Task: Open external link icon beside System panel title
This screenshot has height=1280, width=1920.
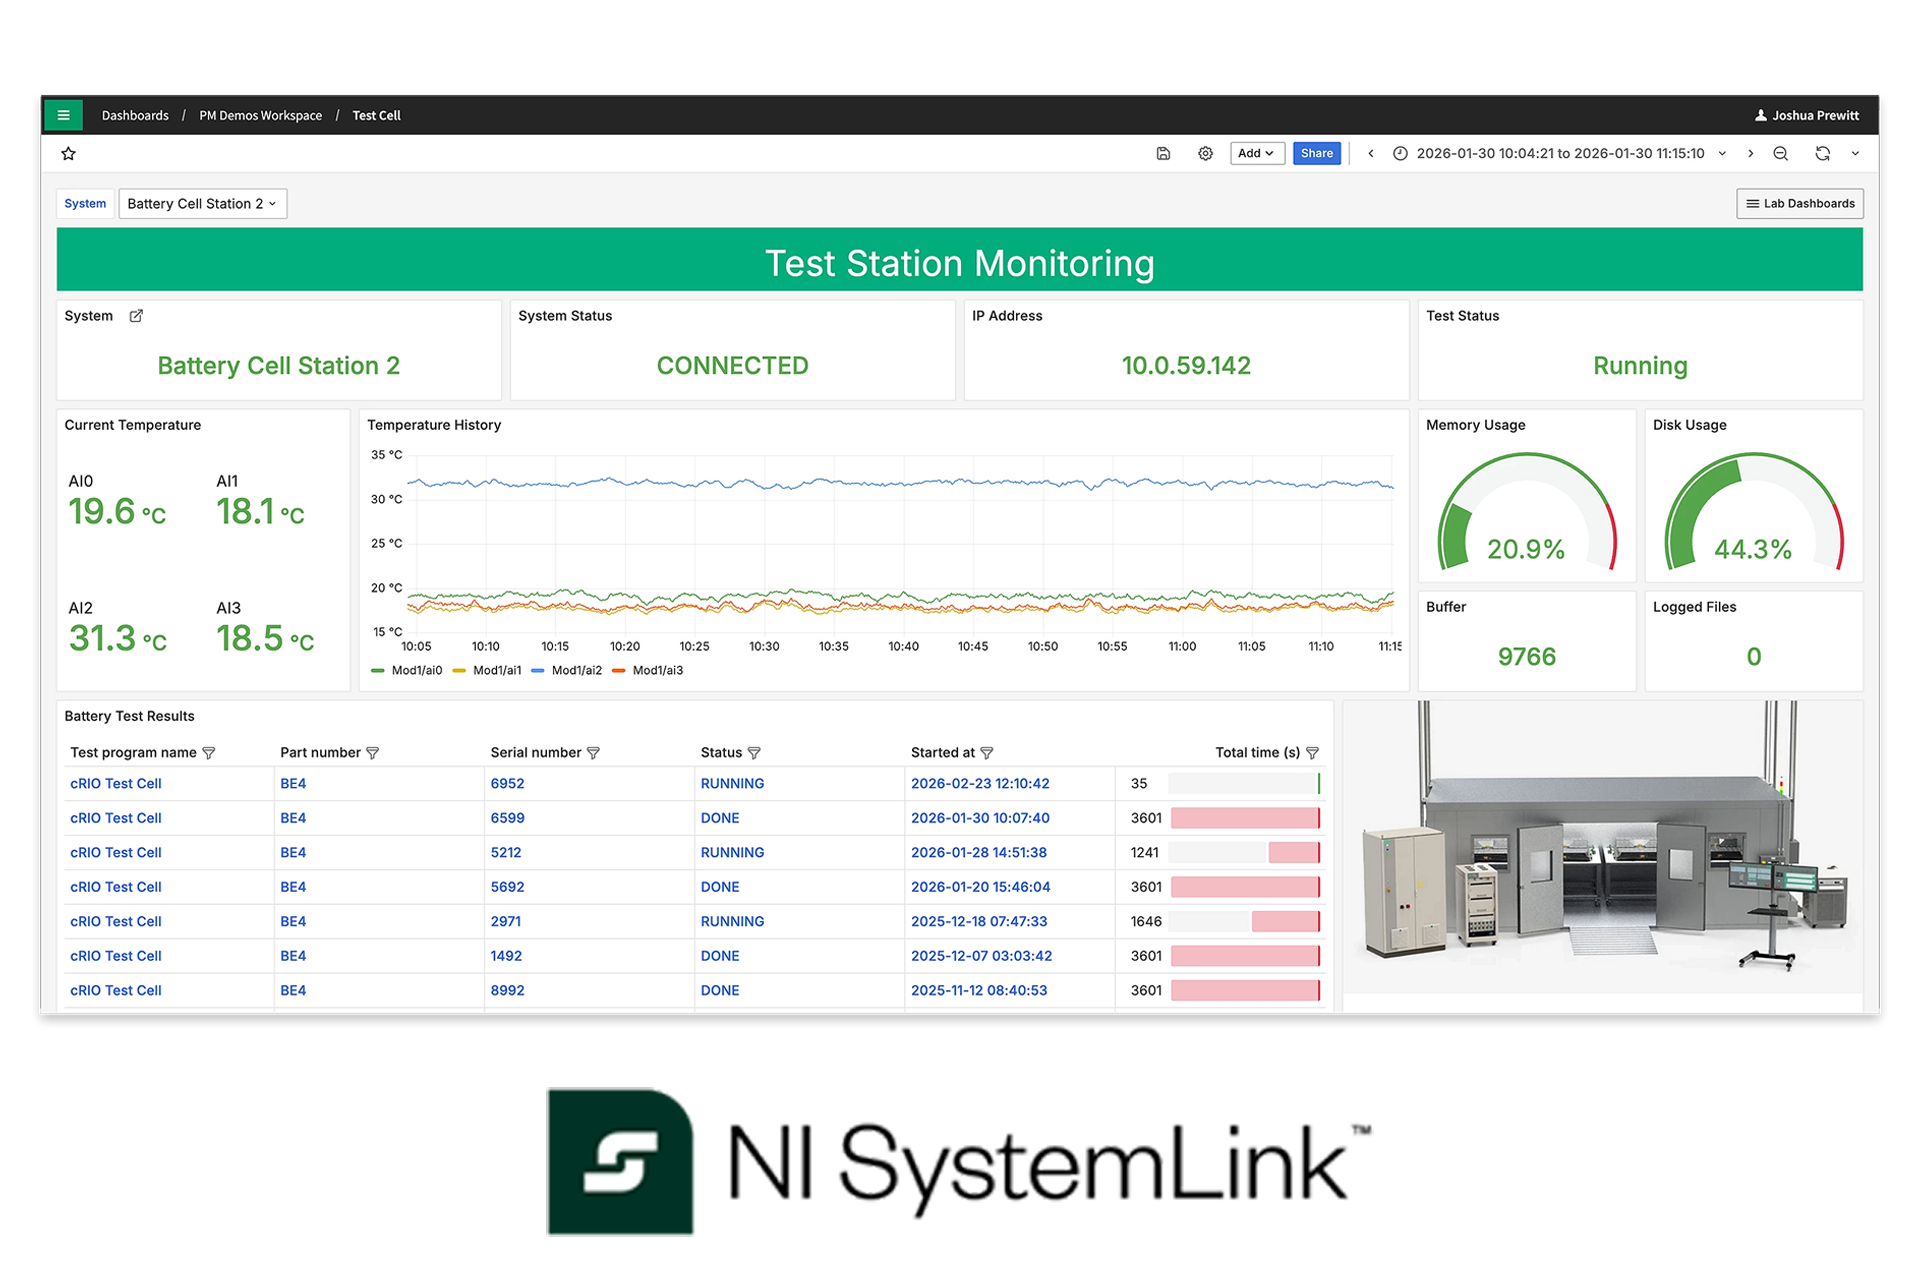Action: point(136,316)
